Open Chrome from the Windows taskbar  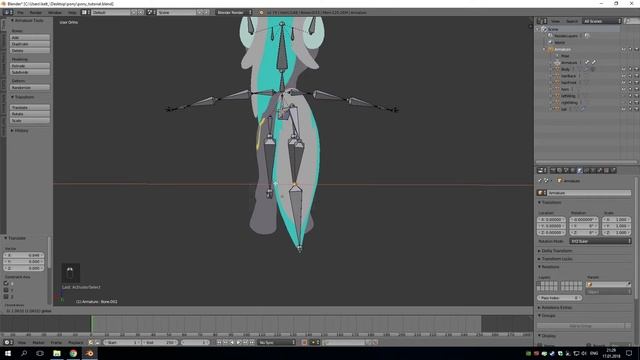coord(73,353)
